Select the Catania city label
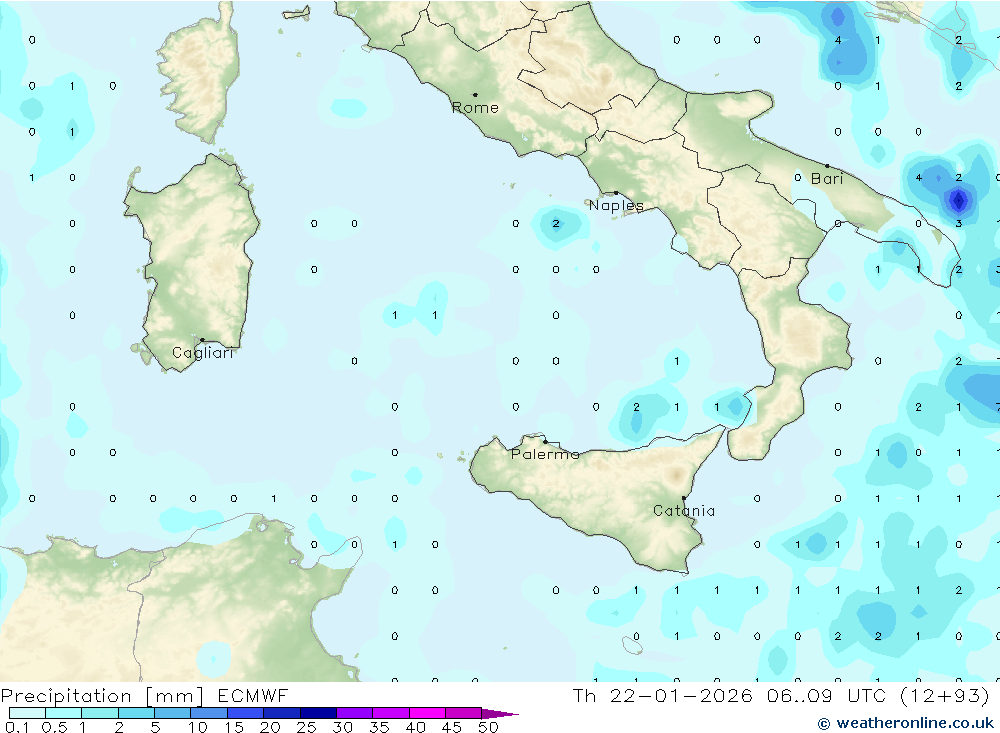 click(684, 511)
